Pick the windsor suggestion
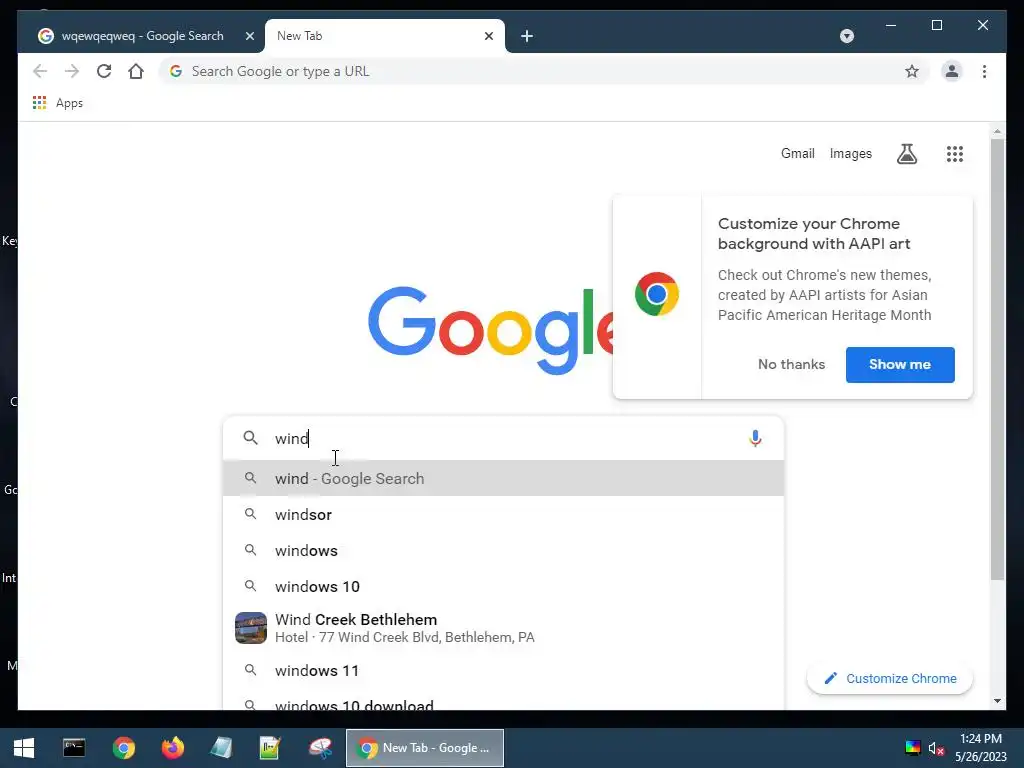The width and height of the screenshot is (1024, 768). pyautogui.click(x=503, y=515)
